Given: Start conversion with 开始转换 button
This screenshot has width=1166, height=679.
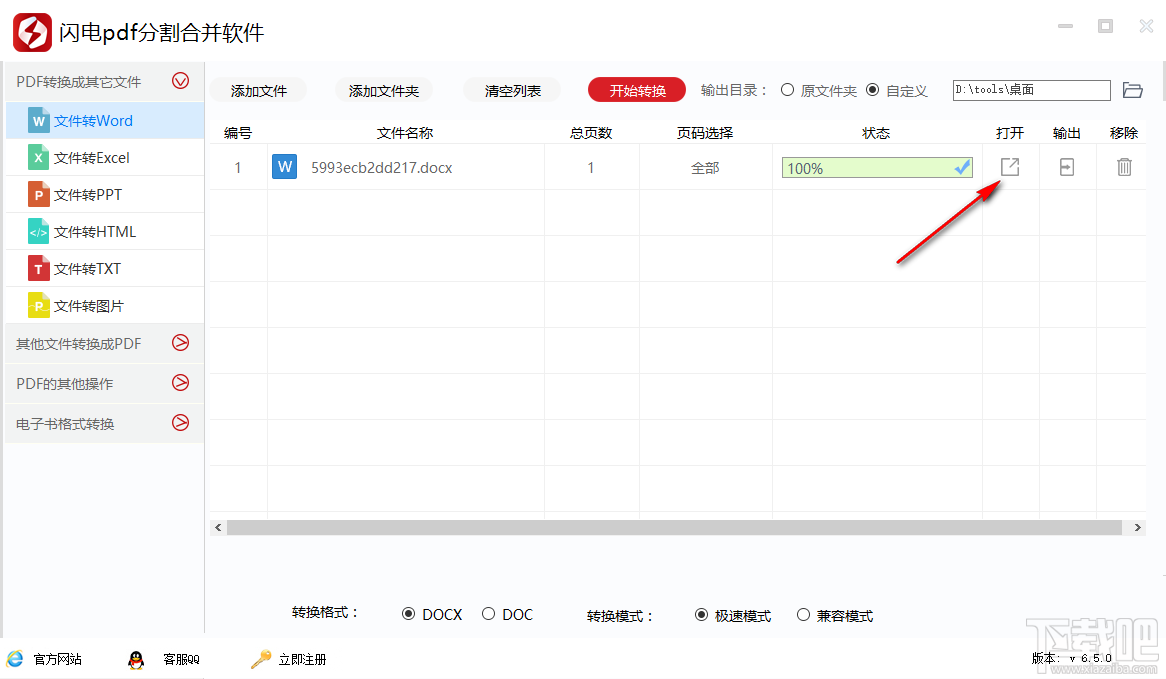Looking at the screenshot, I should click(636, 89).
